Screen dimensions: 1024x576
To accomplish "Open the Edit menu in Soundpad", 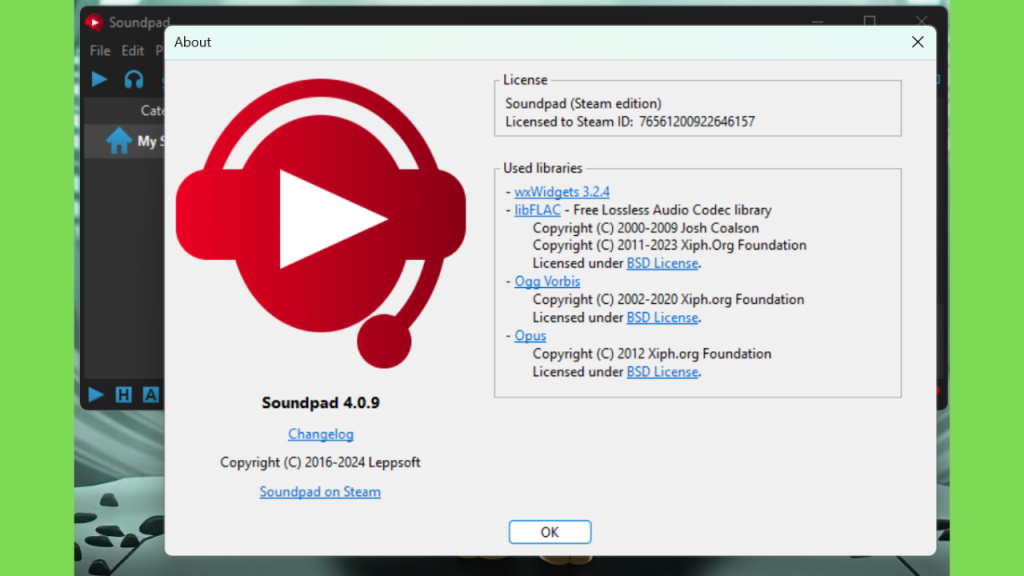I will (x=133, y=50).
